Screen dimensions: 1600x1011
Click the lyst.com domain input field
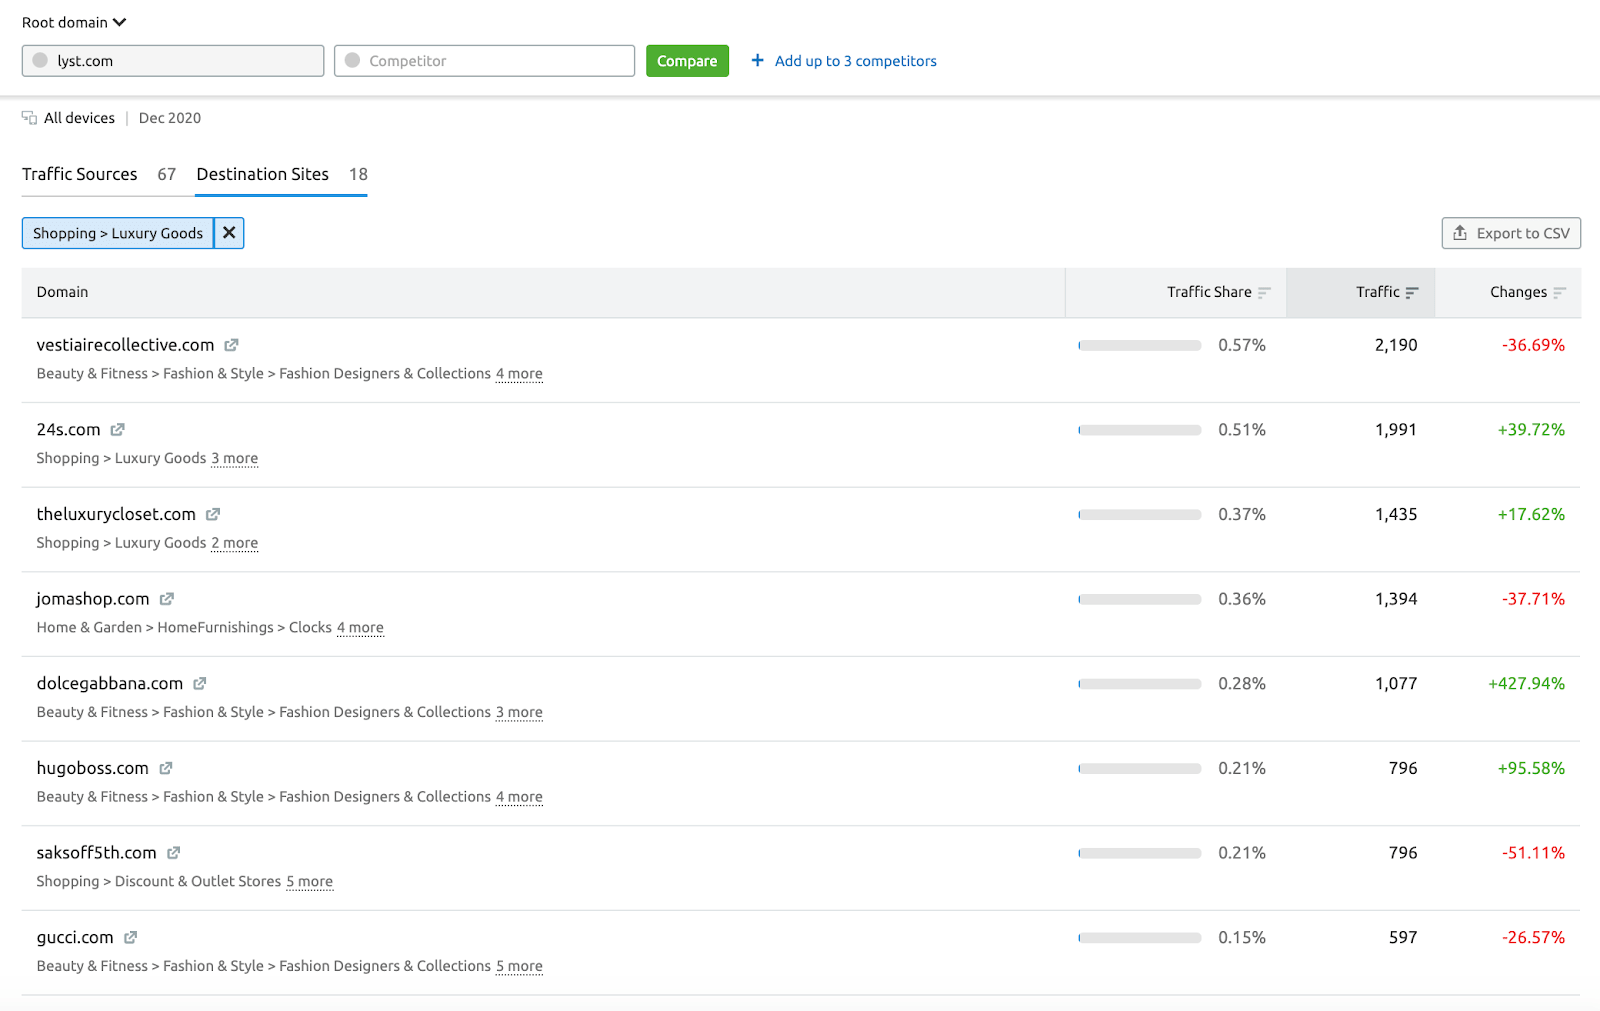pyautogui.click(x=173, y=61)
